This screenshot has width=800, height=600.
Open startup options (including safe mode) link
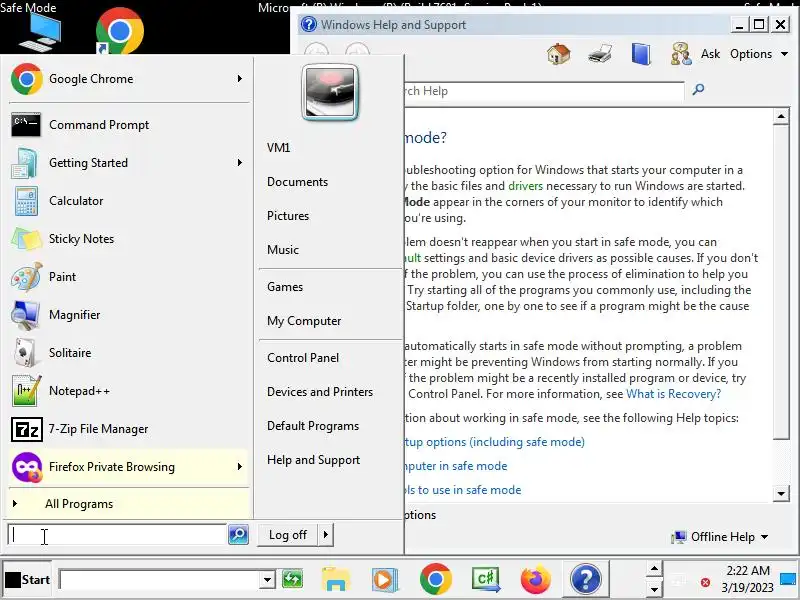click(x=495, y=442)
